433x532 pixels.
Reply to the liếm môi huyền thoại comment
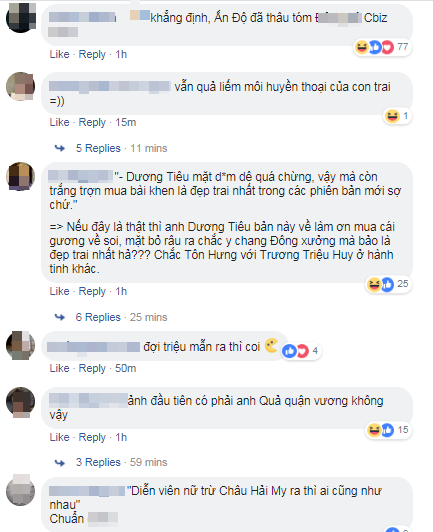pos(92,122)
